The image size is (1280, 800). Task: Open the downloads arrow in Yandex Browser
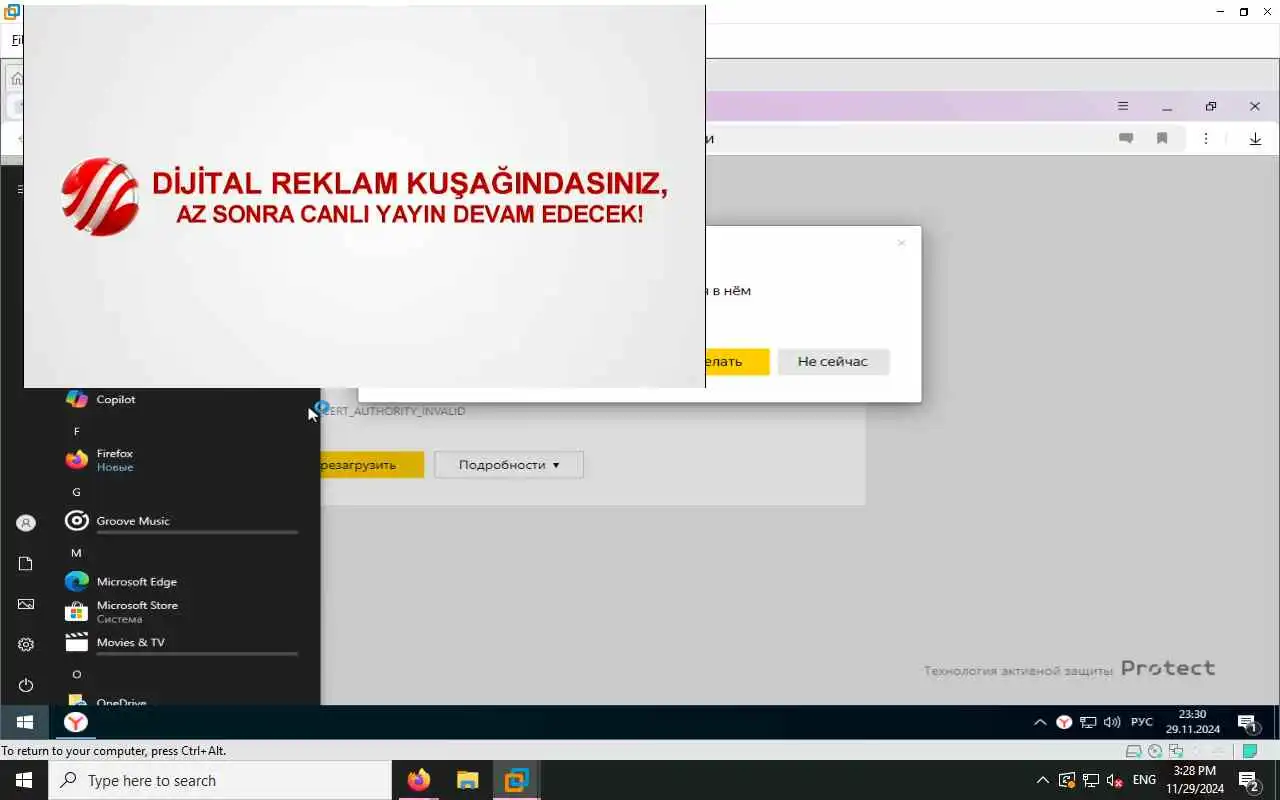(x=1255, y=139)
